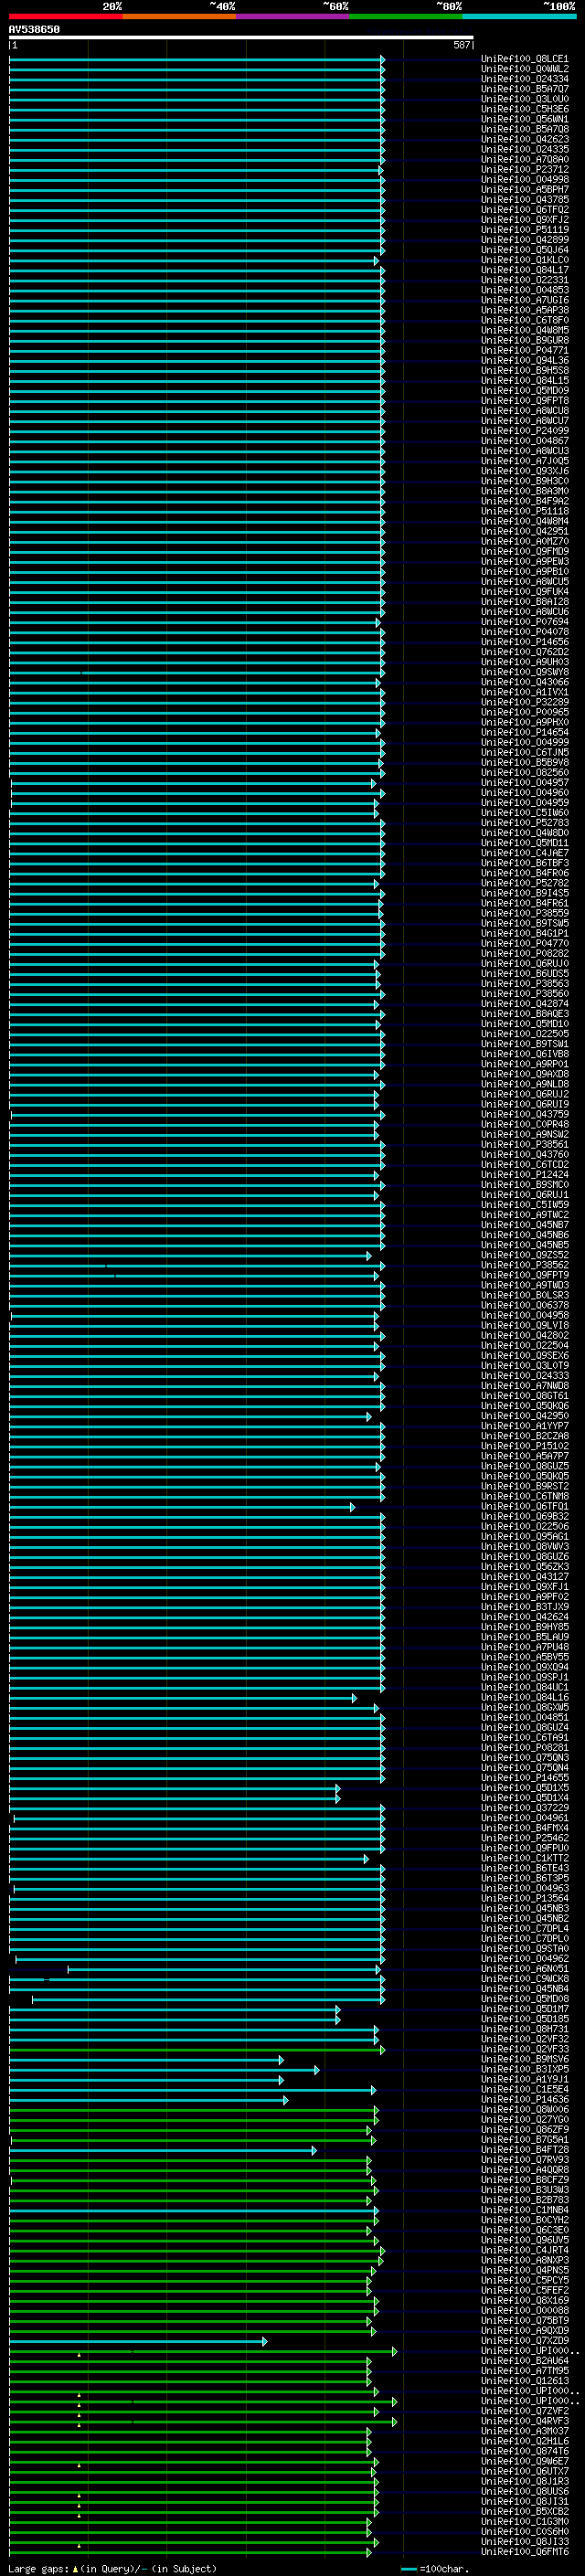Click hit label UniRef100_P00965

pos(525,712)
